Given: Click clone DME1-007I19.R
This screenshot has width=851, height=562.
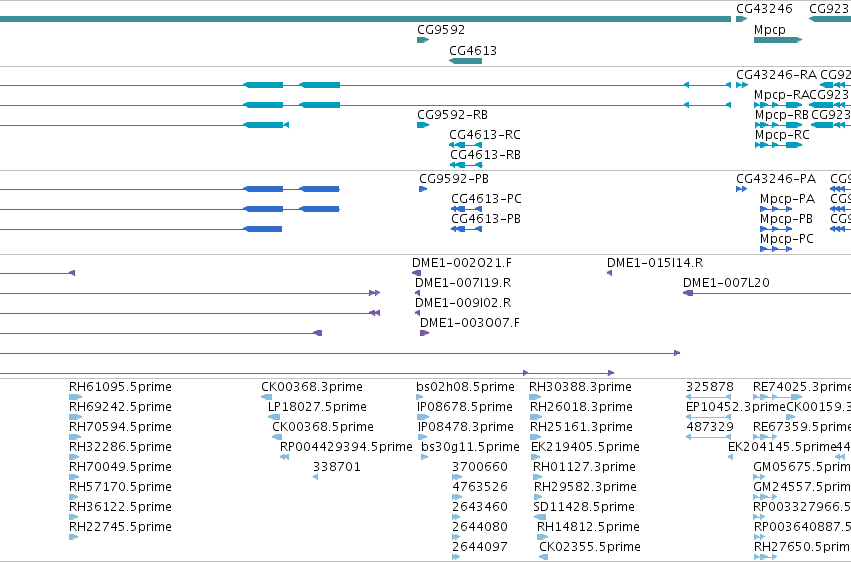Looking at the screenshot, I should click(x=463, y=283).
